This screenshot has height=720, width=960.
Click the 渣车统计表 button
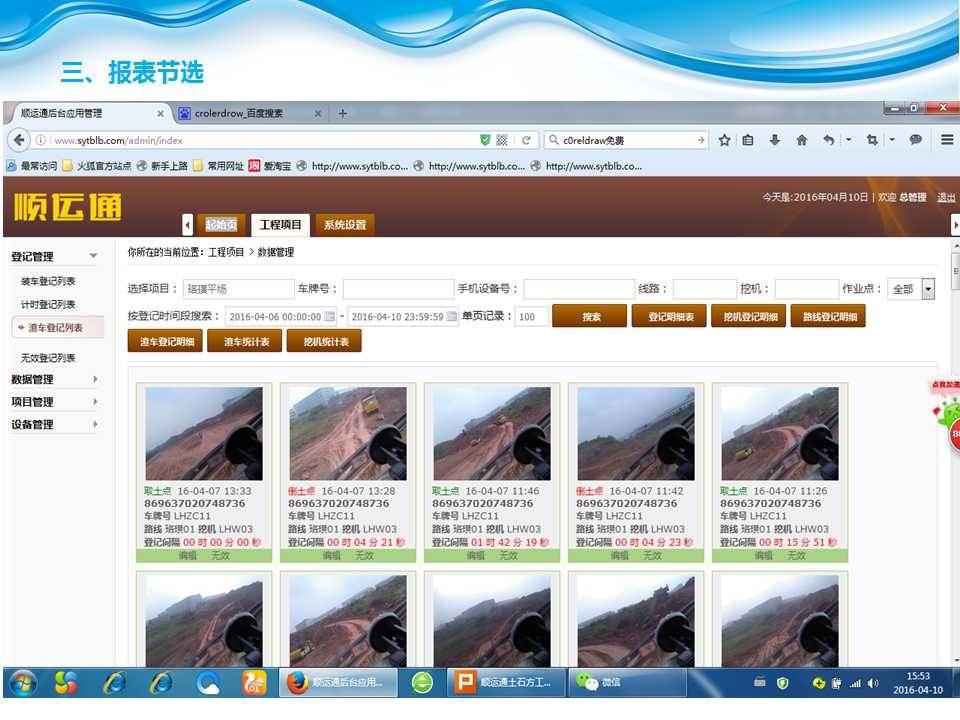(245, 341)
